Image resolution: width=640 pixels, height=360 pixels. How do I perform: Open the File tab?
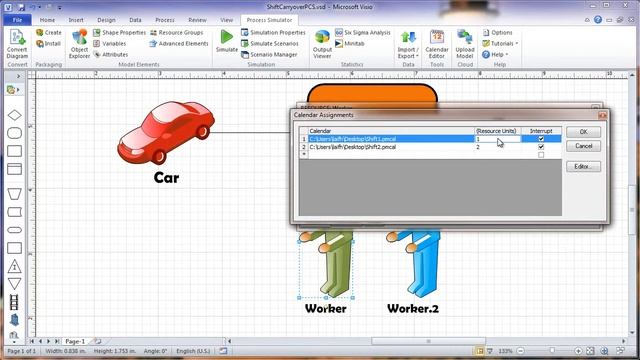pos(17,20)
